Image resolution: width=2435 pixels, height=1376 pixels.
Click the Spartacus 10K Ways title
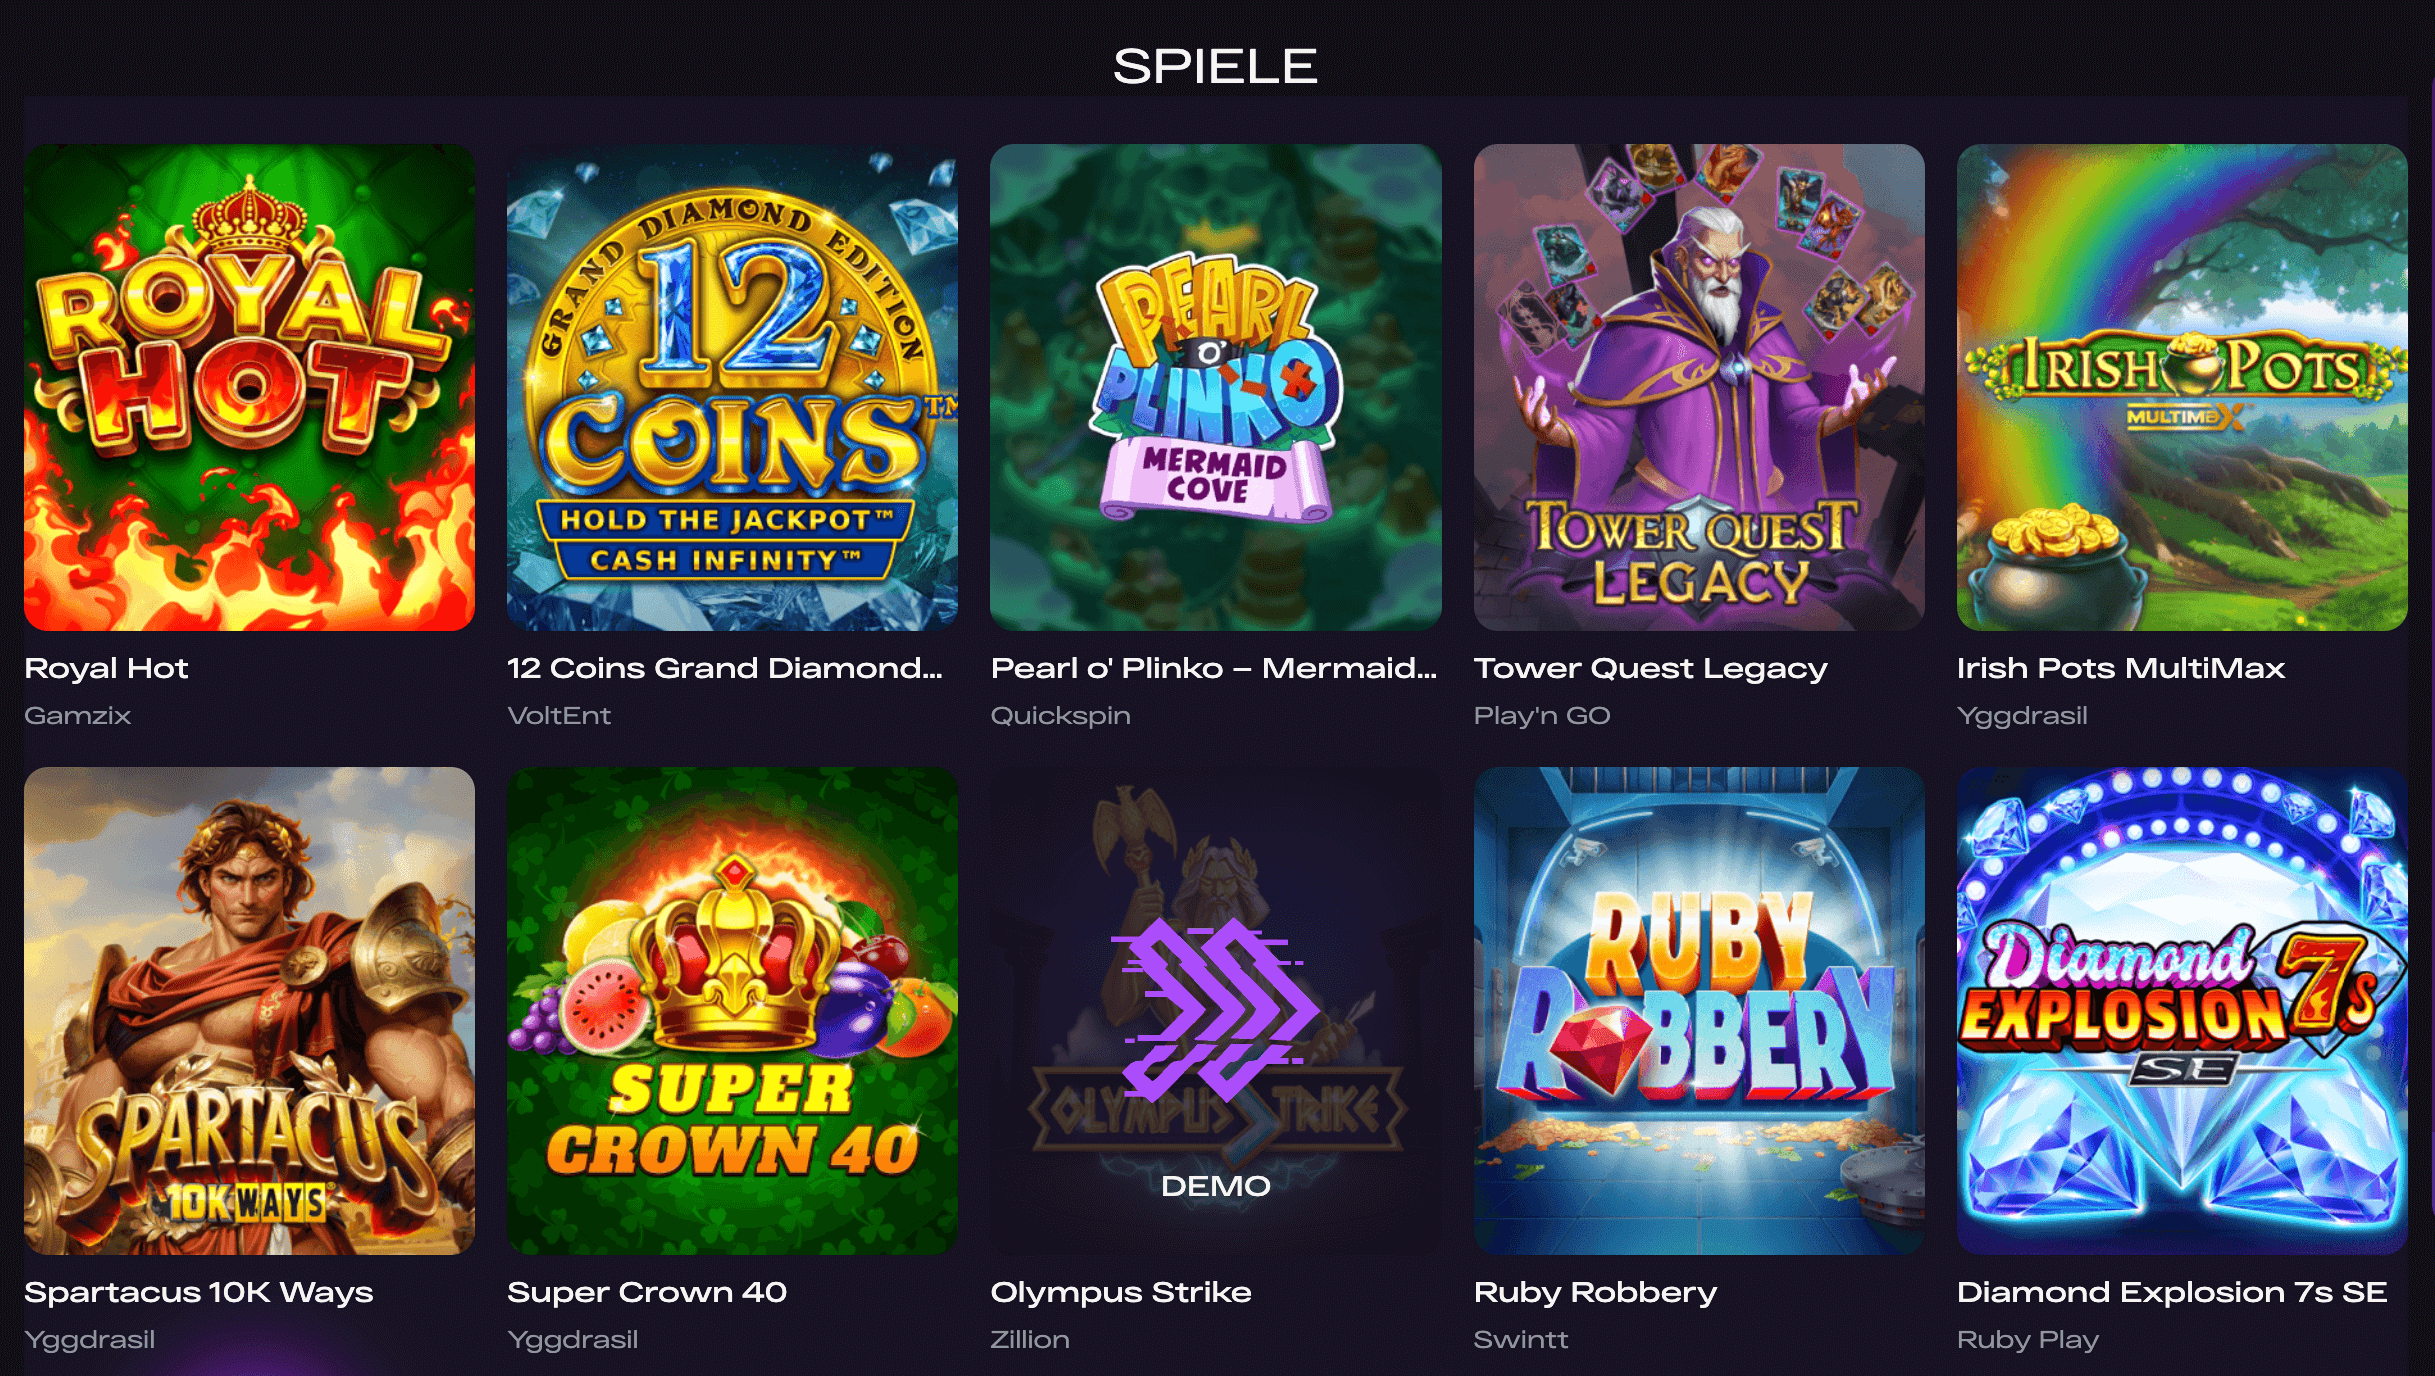tap(198, 1292)
